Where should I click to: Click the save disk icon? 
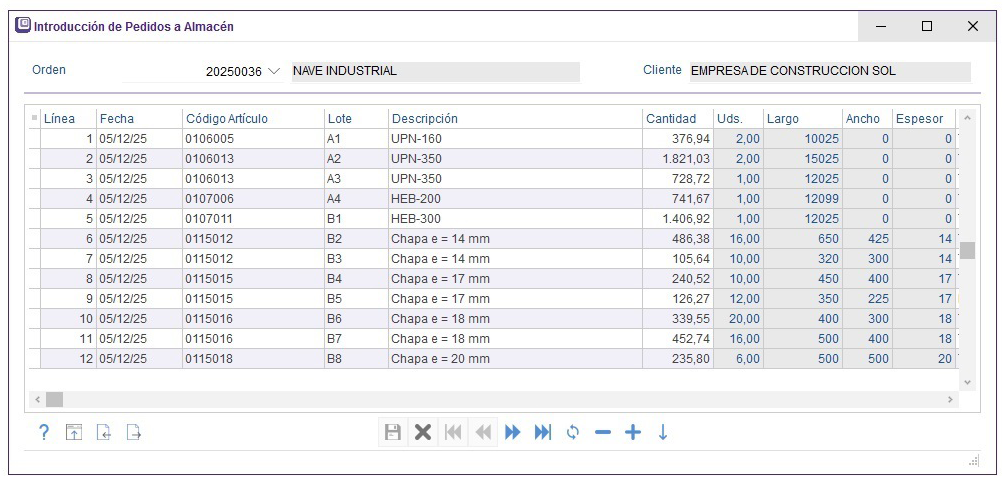(394, 433)
